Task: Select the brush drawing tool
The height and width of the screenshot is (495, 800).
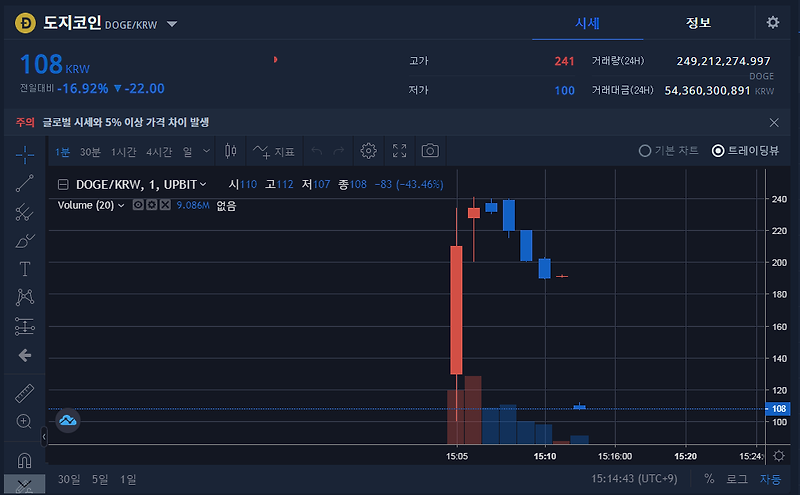Action: tap(24, 240)
